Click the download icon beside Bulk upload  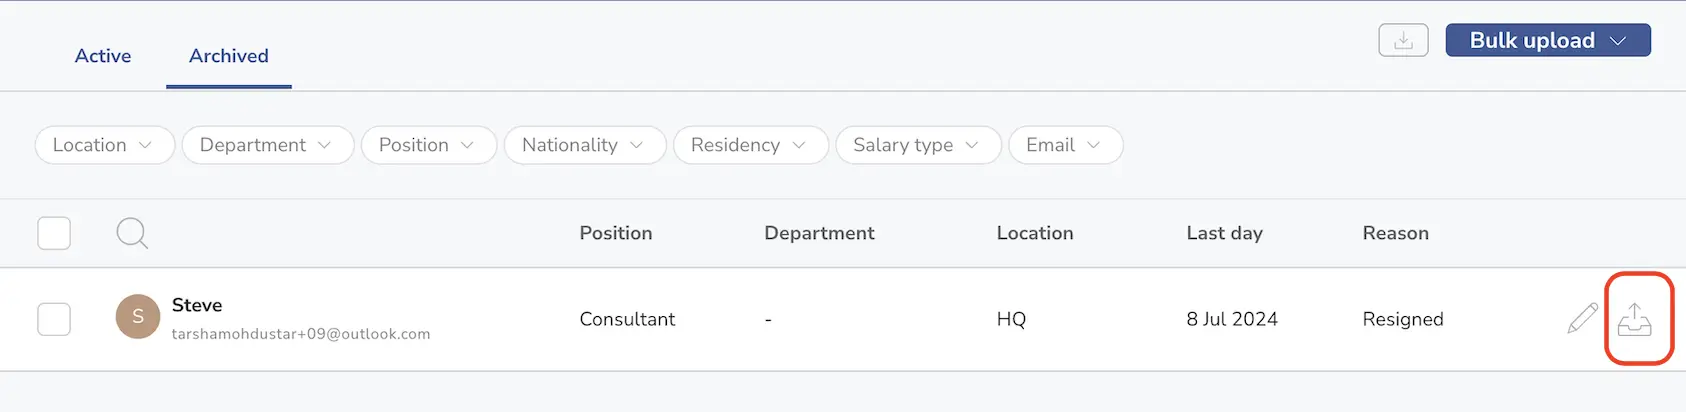tap(1403, 40)
